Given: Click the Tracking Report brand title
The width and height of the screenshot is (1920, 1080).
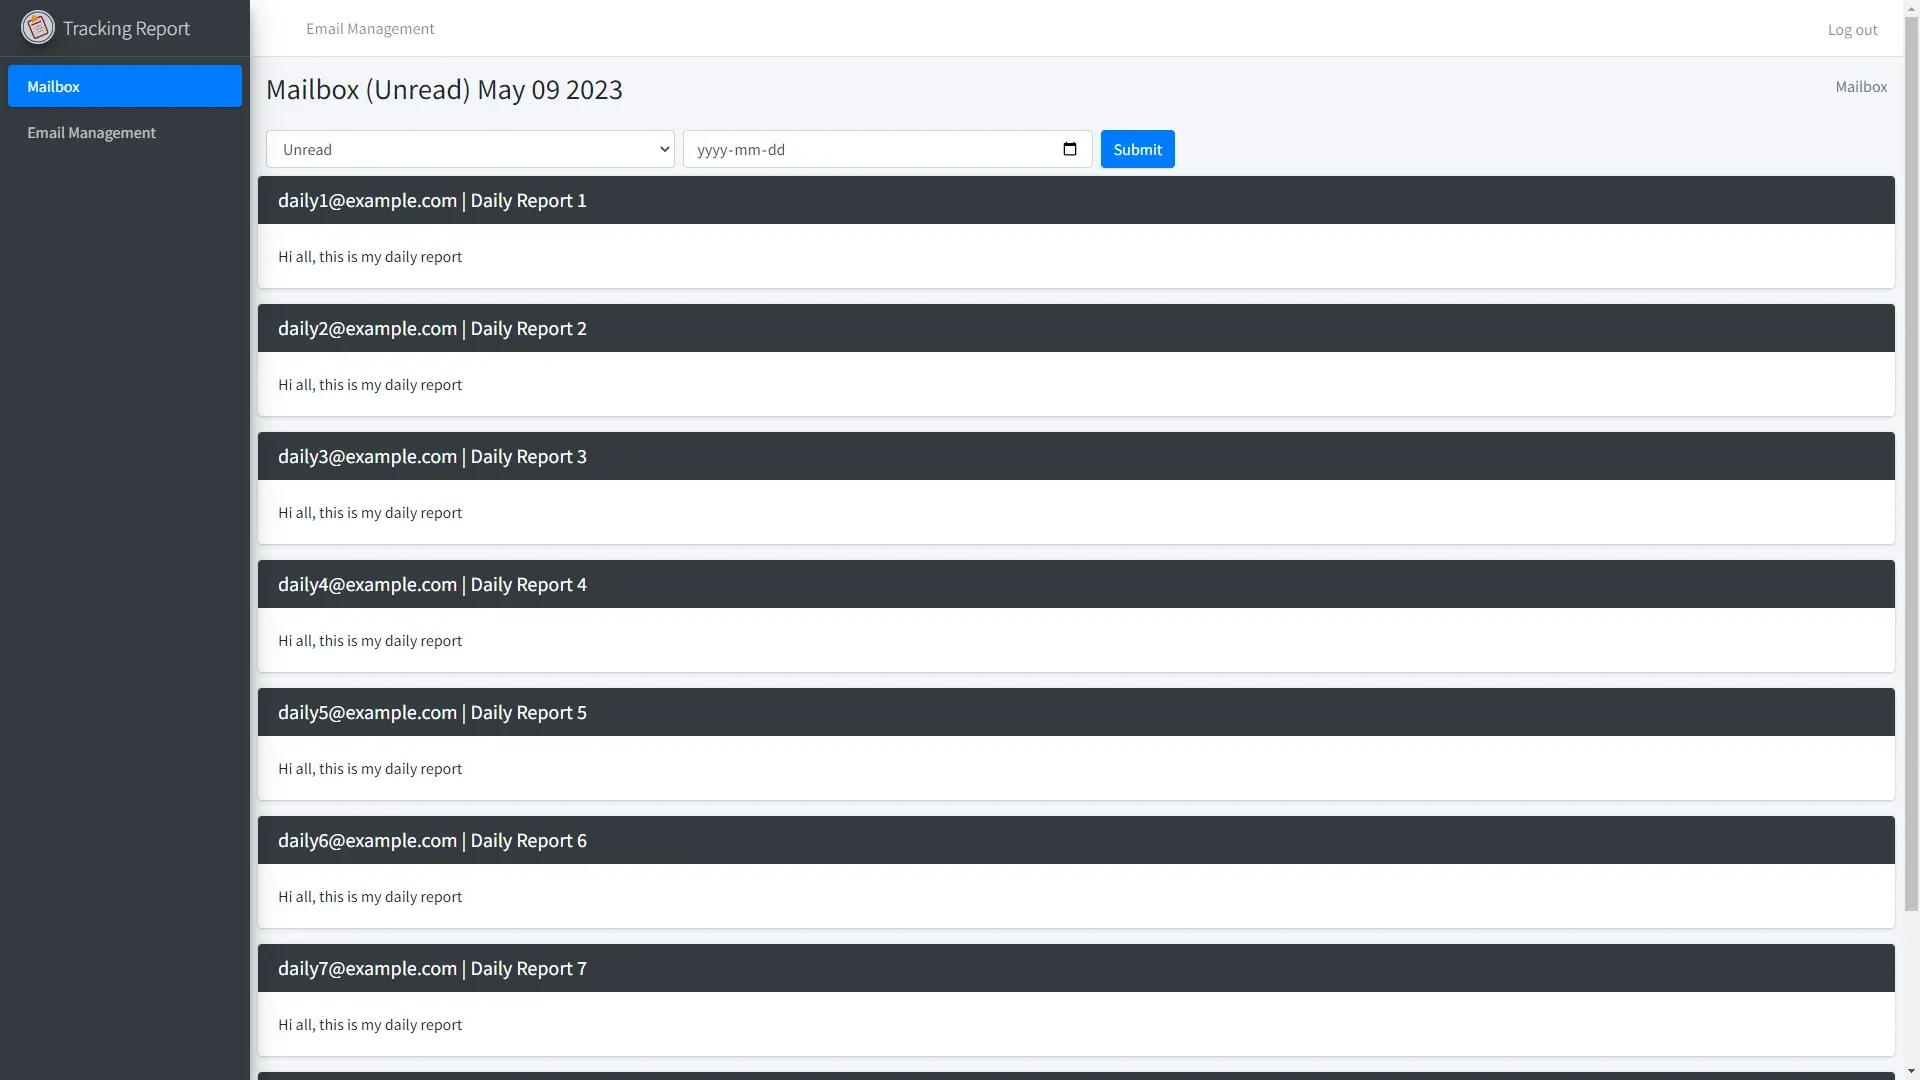Looking at the screenshot, I should 126,28.
